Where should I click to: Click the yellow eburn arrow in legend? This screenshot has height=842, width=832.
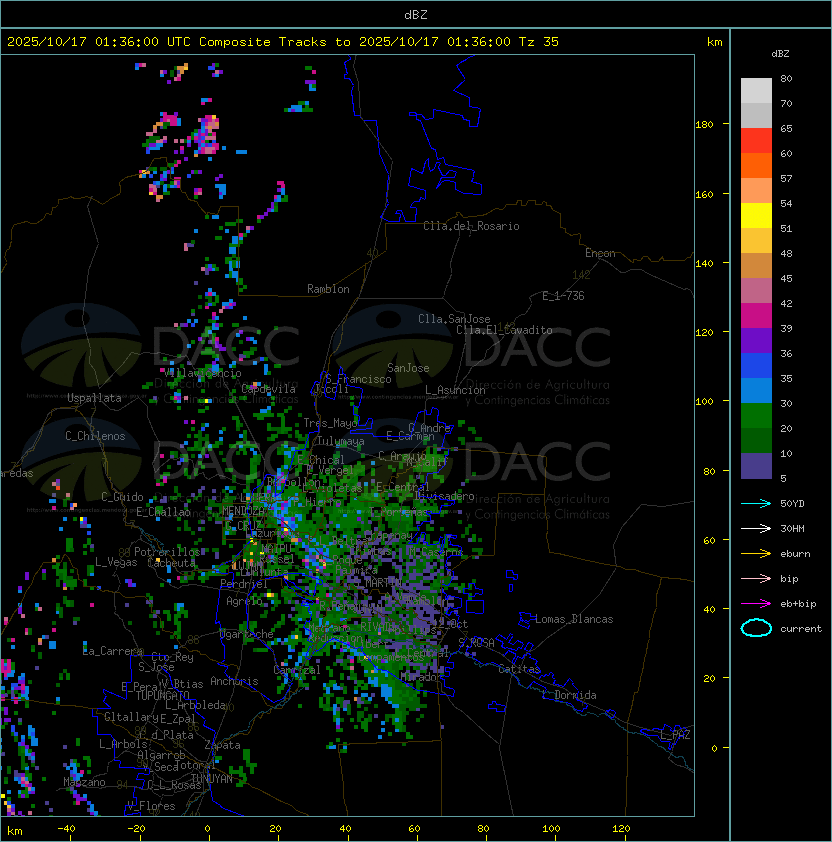756,554
